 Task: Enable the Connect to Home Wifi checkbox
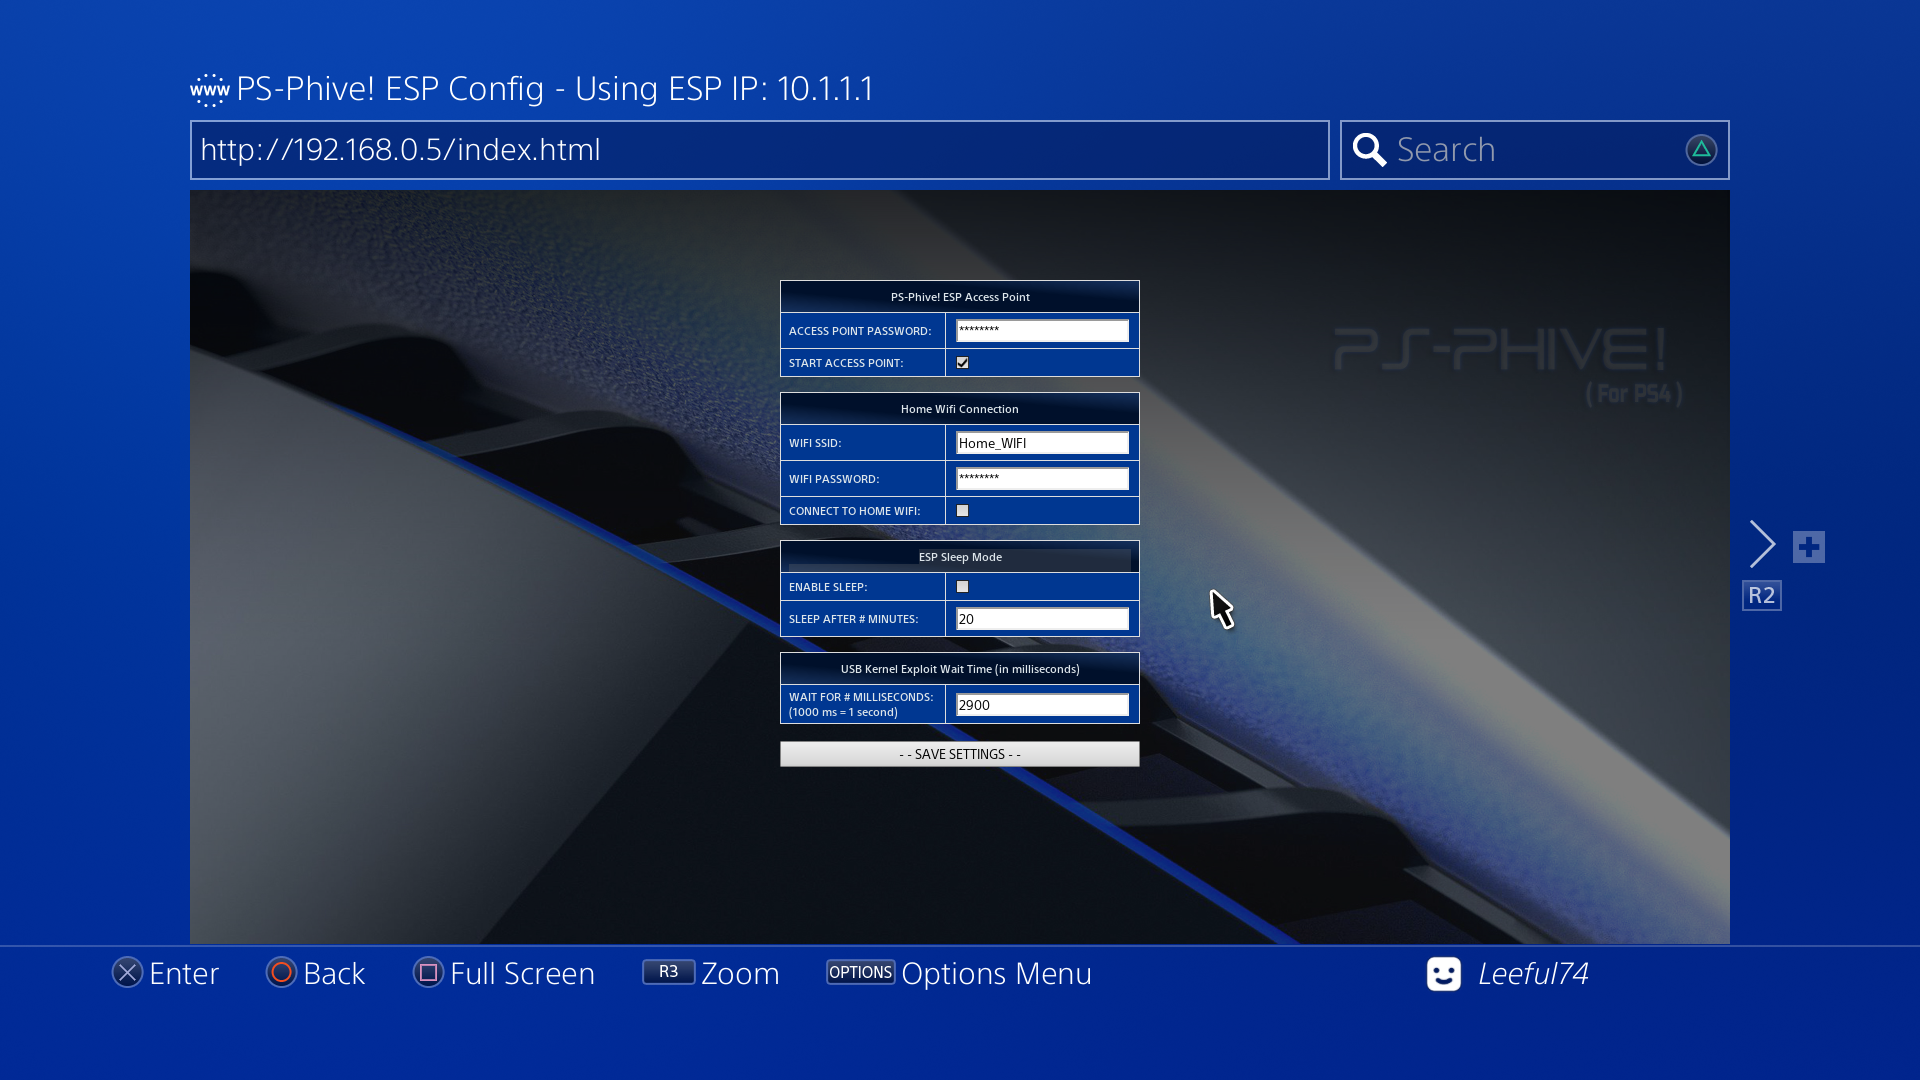962,511
